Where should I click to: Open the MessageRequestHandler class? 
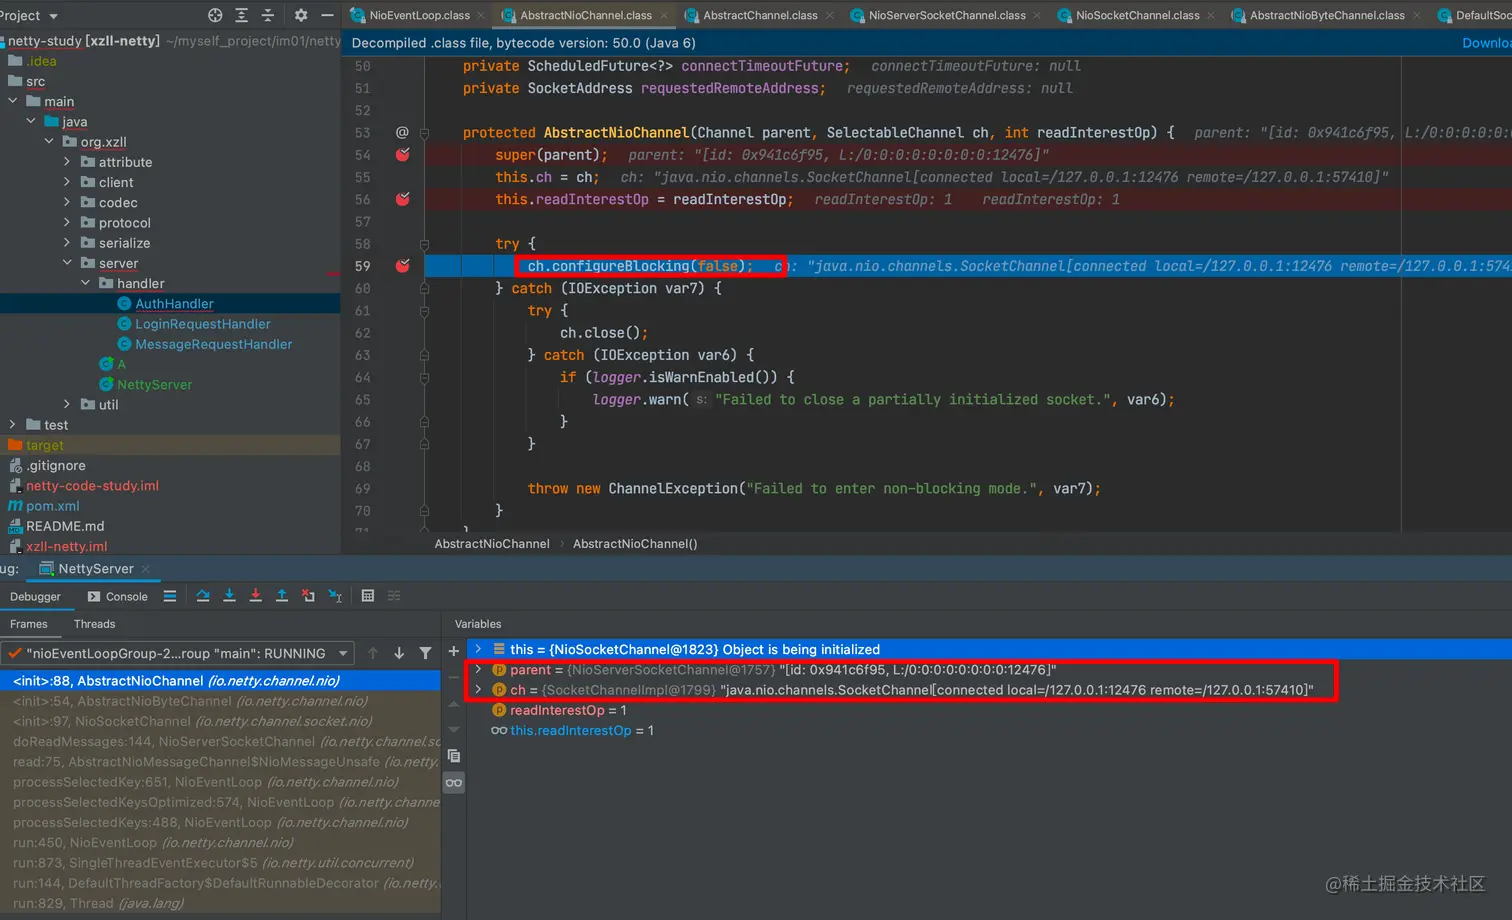213,344
